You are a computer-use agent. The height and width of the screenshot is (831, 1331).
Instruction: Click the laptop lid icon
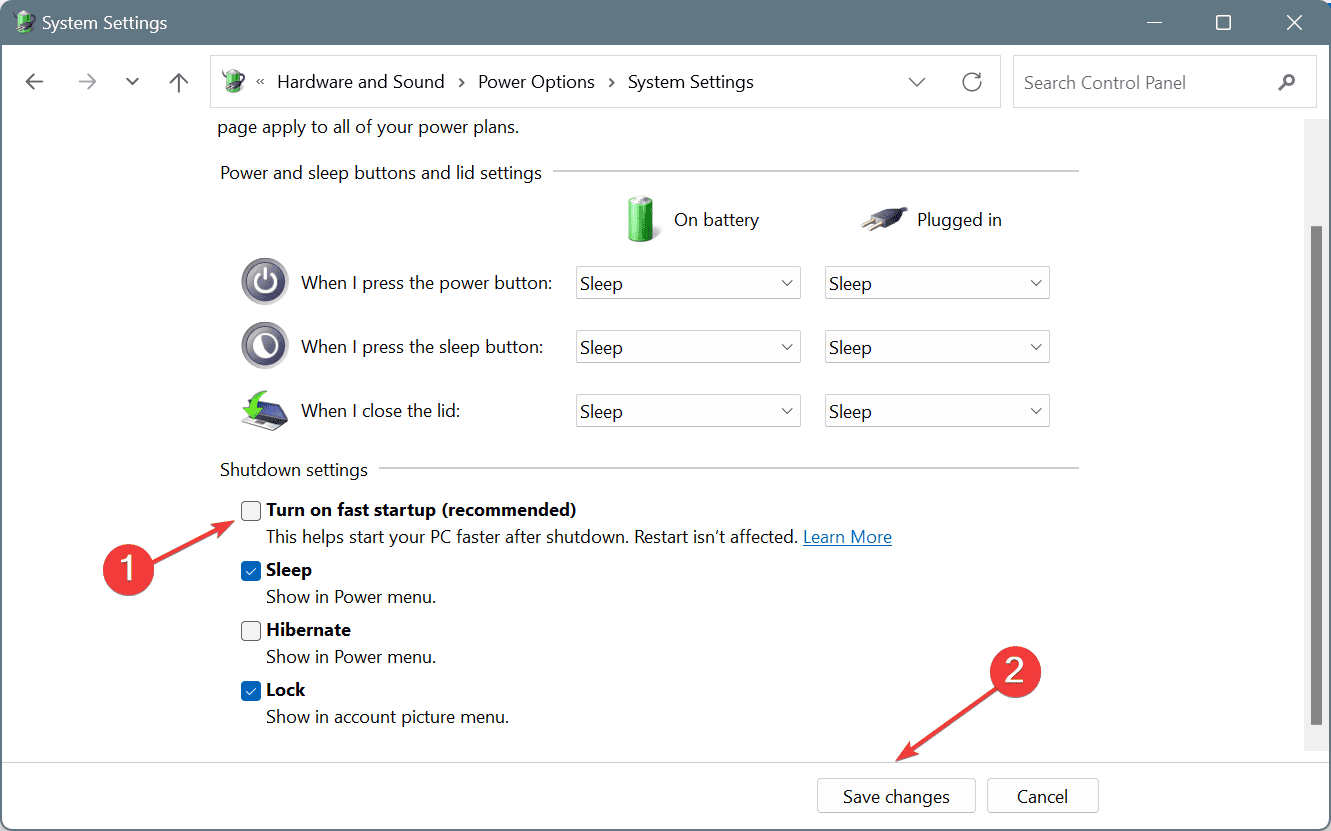click(x=264, y=410)
